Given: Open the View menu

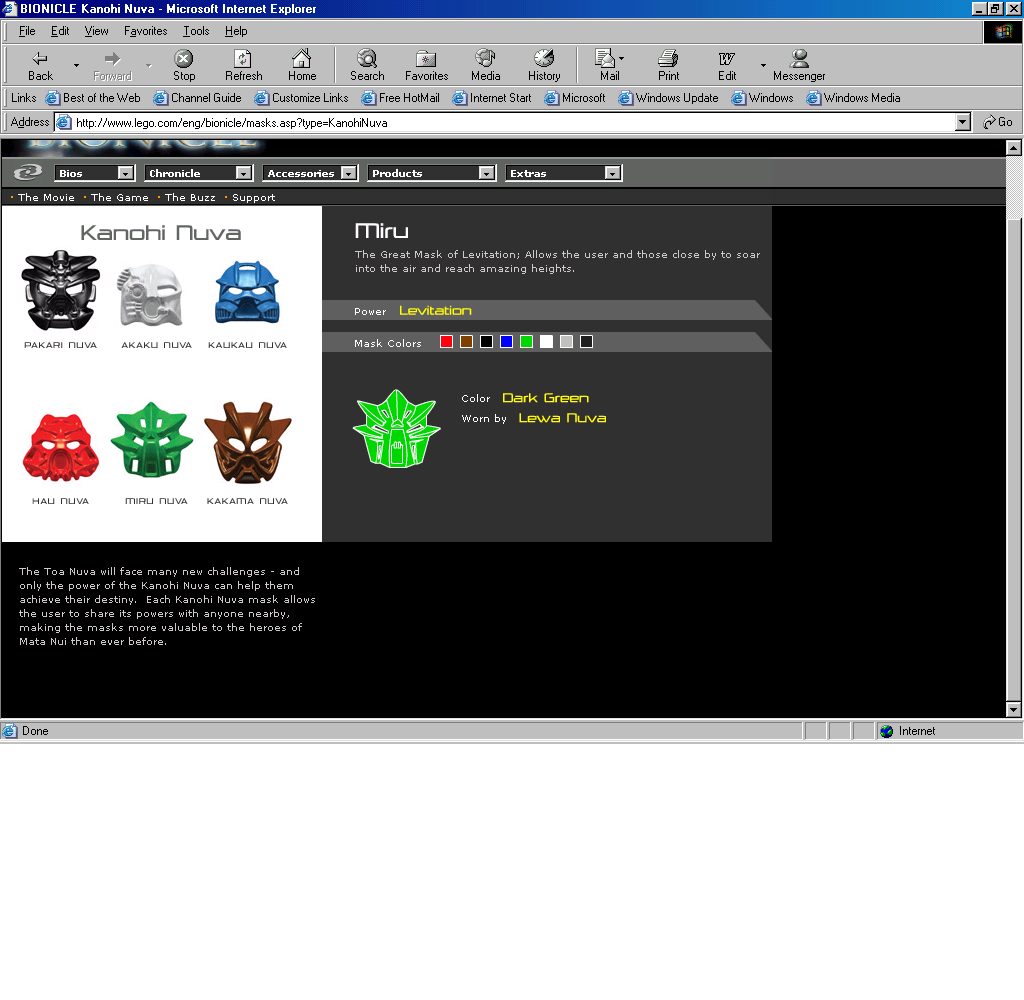Looking at the screenshot, I should (x=96, y=31).
